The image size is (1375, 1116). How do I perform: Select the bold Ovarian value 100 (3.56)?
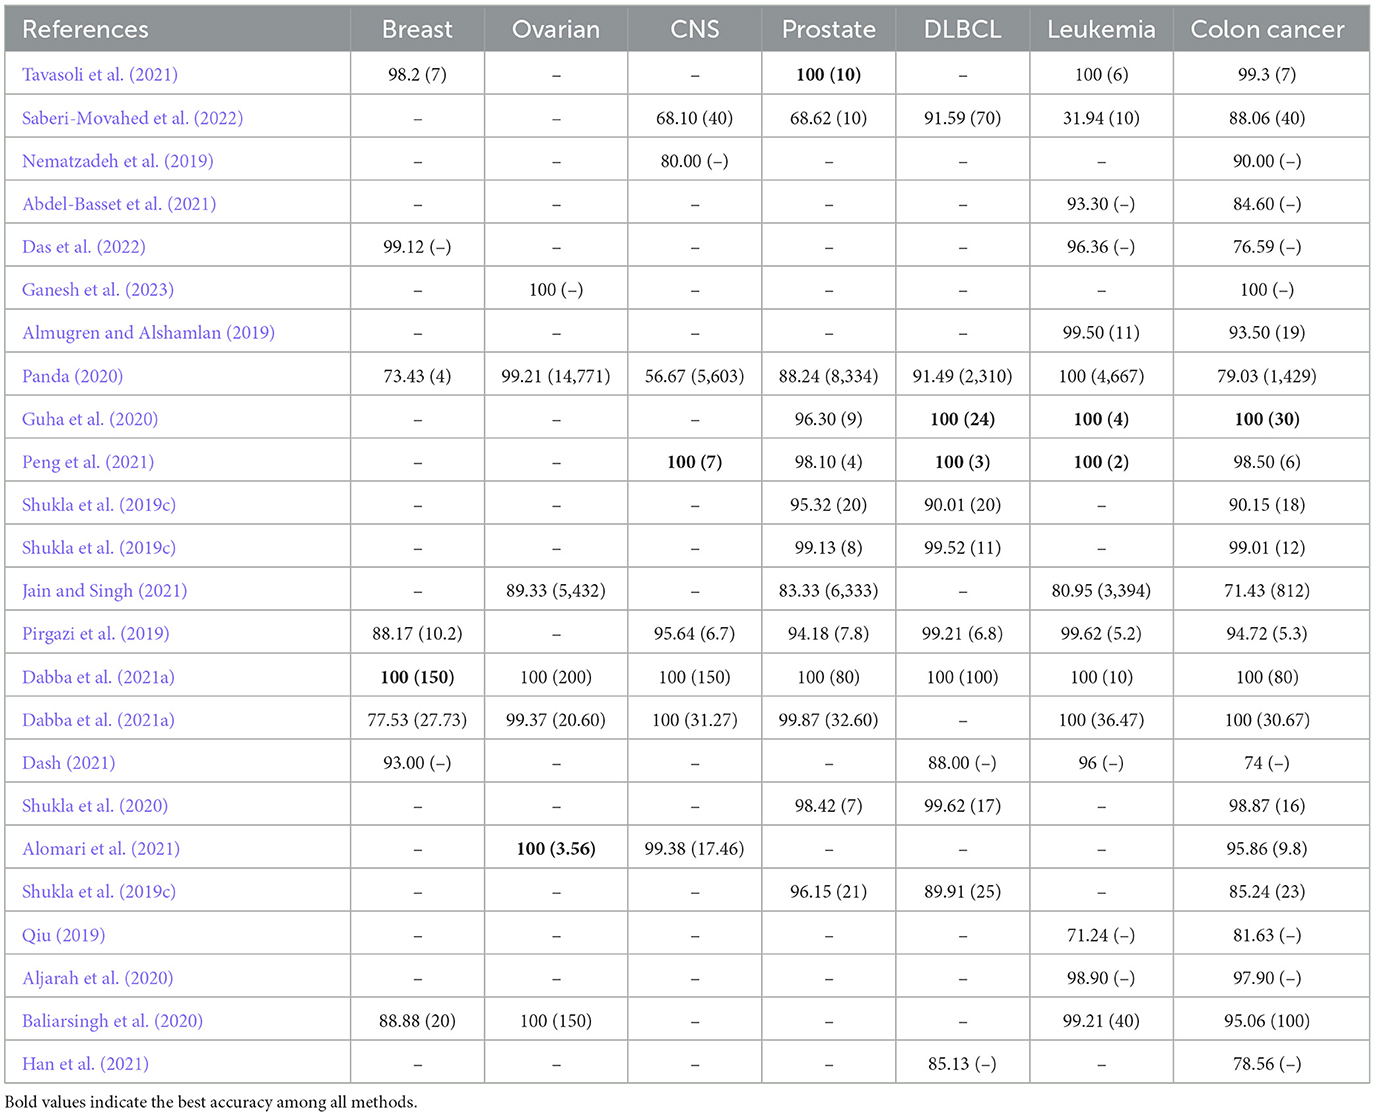point(556,849)
